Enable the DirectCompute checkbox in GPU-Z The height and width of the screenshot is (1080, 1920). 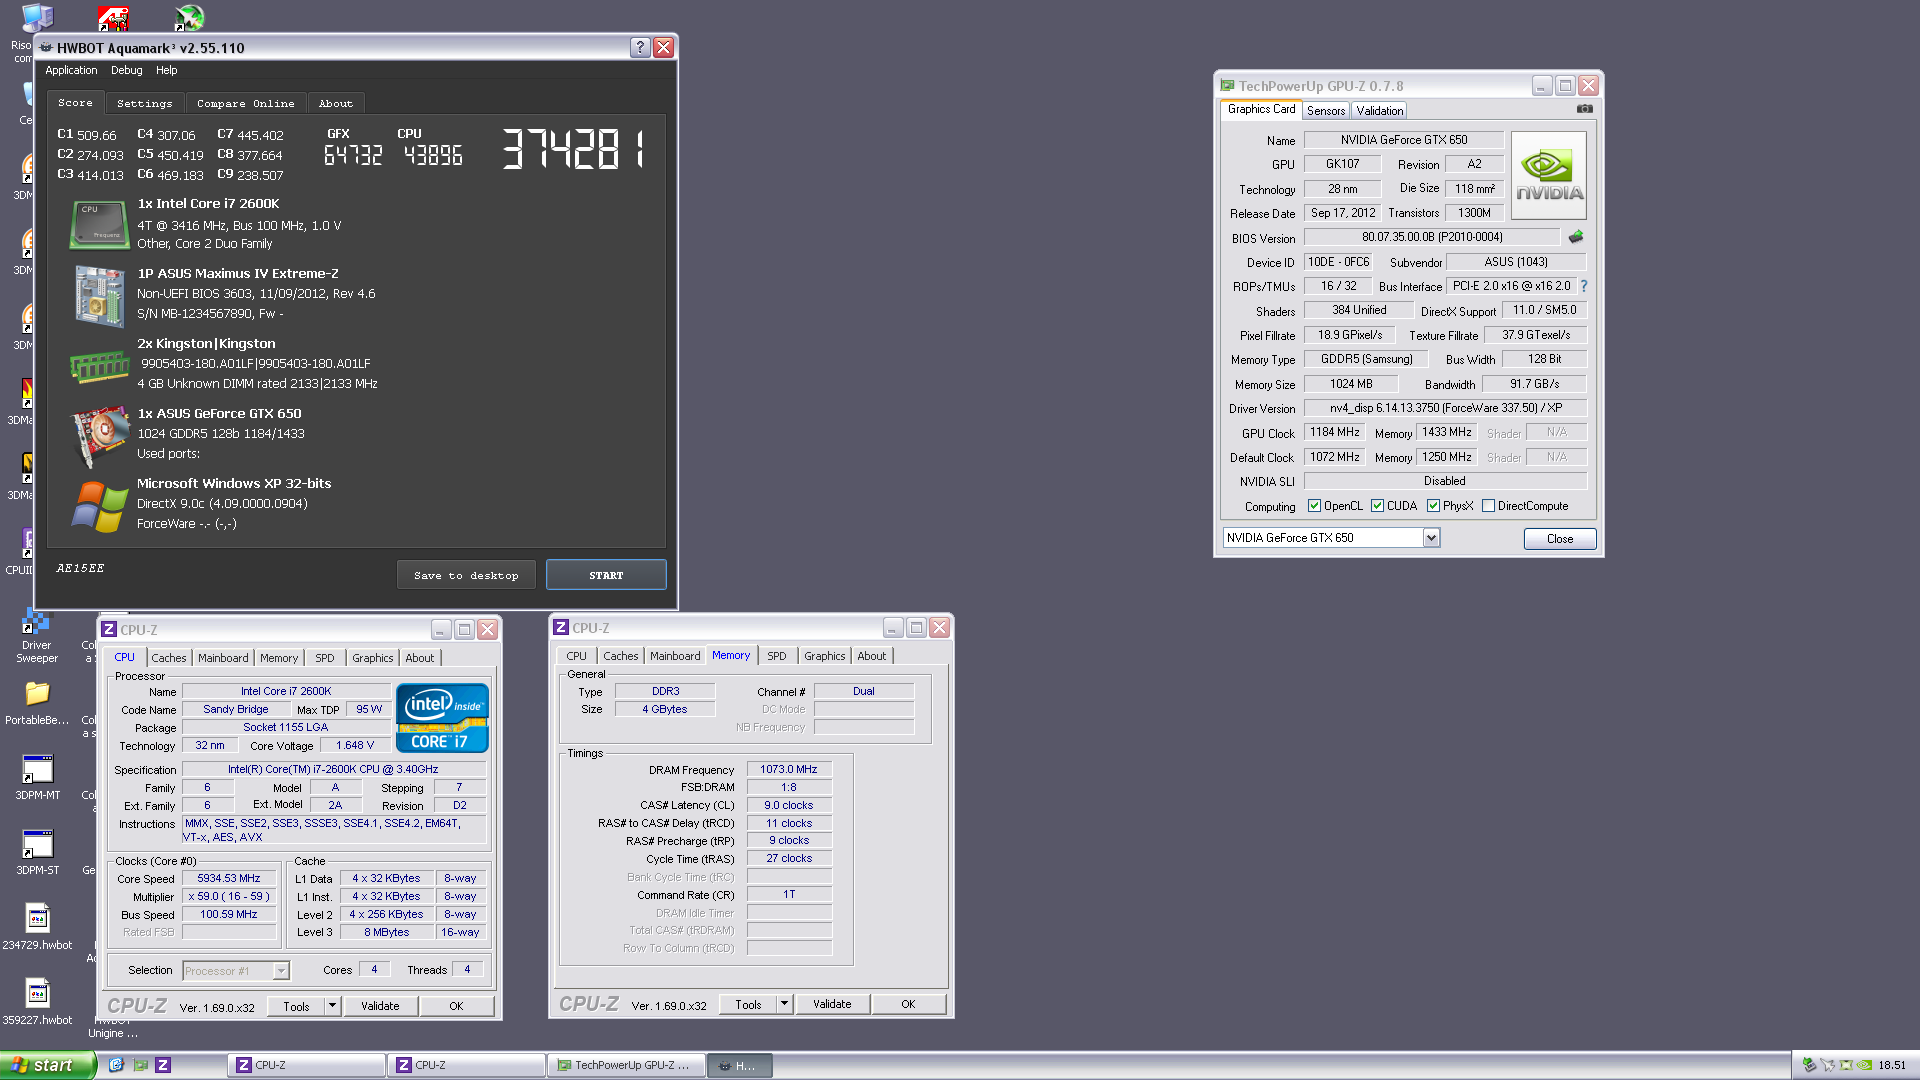pyautogui.click(x=1488, y=506)
